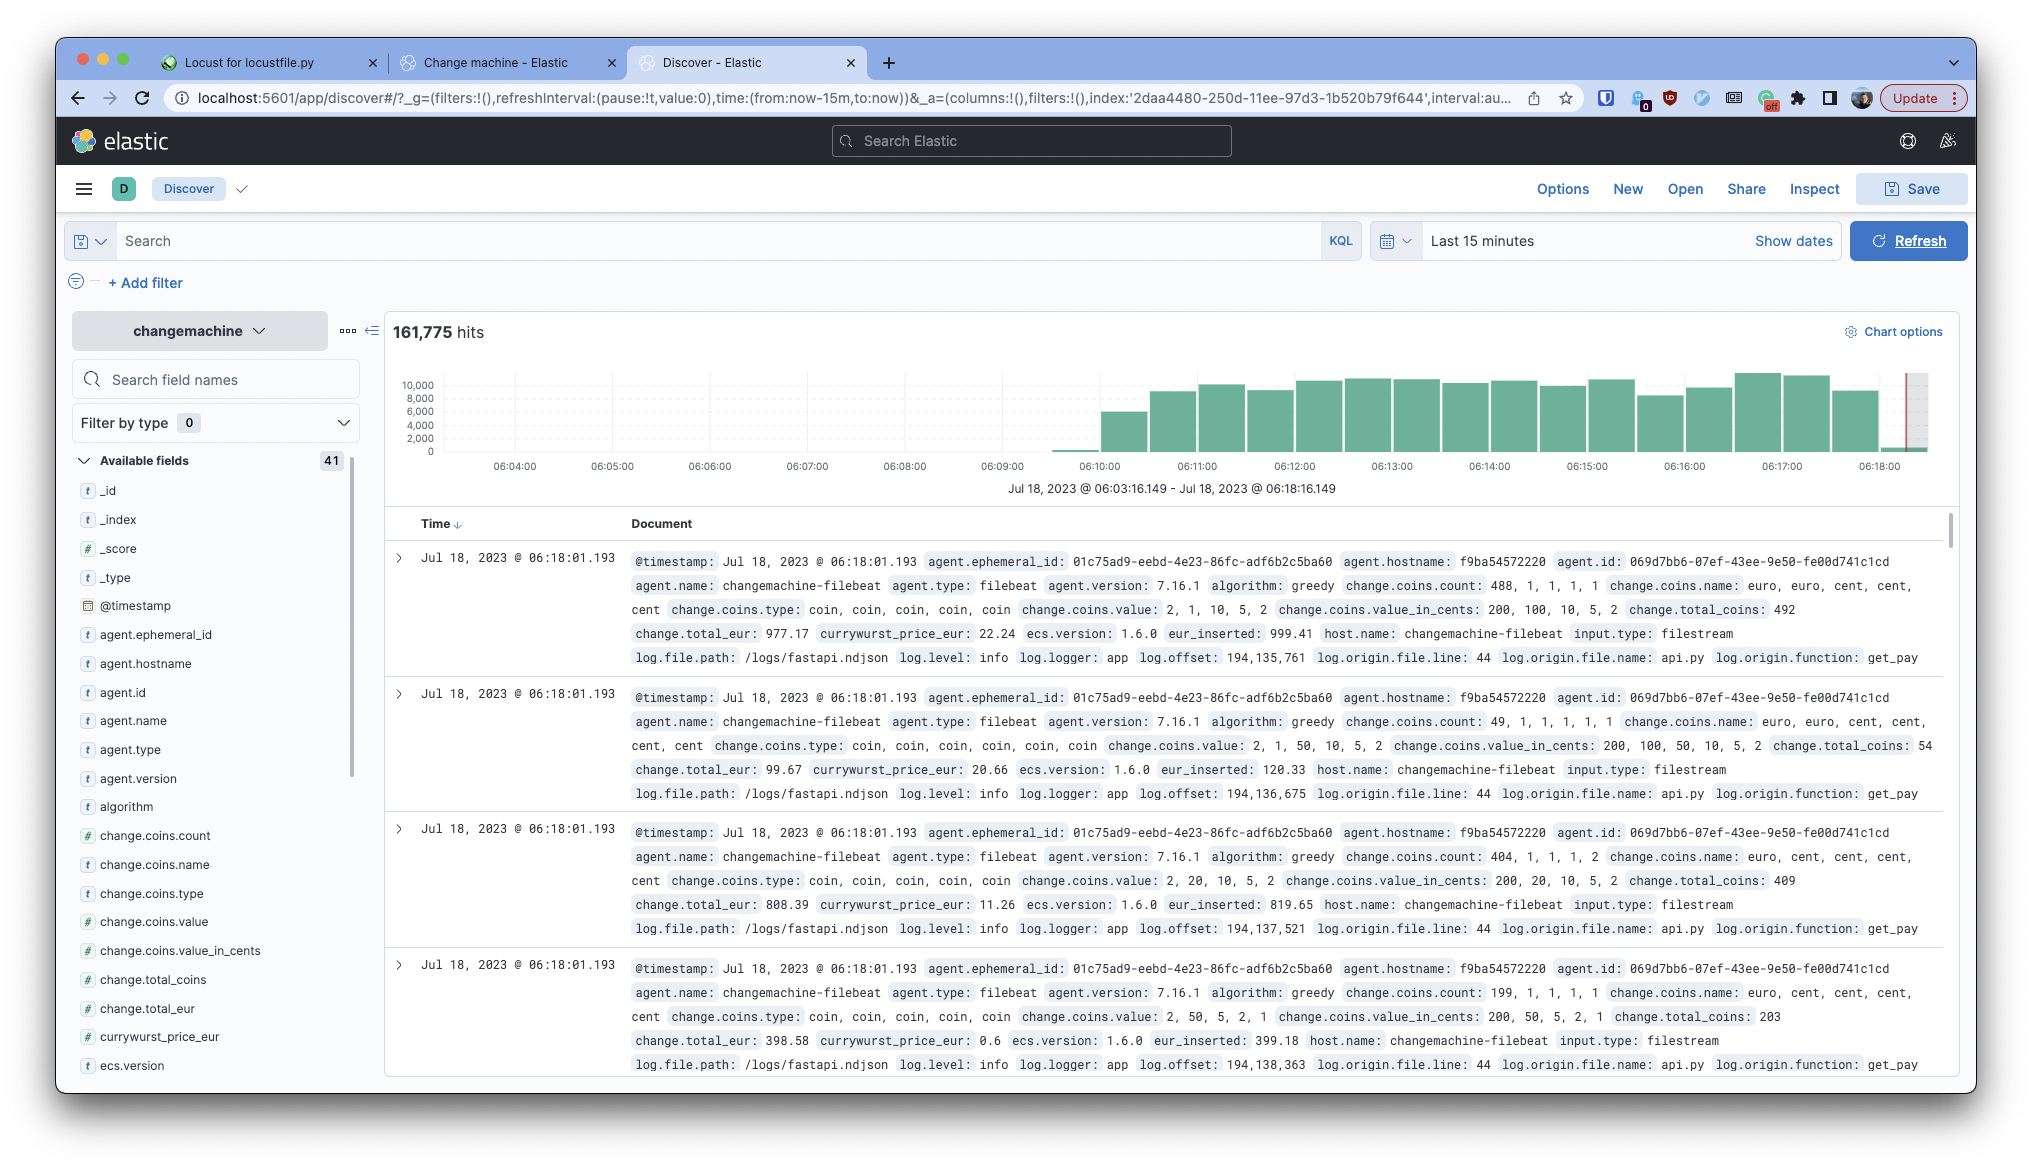
Task: Open the hamburger navigation menu
Action: click(84, 189)
